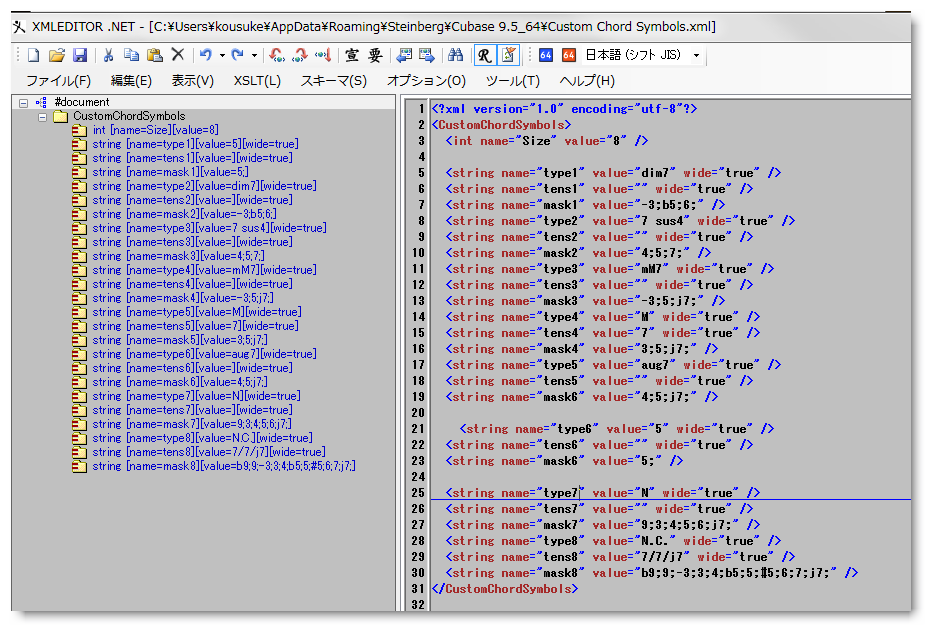This screenshot has width=934, height=634.
Task: Open the ヘルプ(H) menu
Action: [x=587, y=80]
